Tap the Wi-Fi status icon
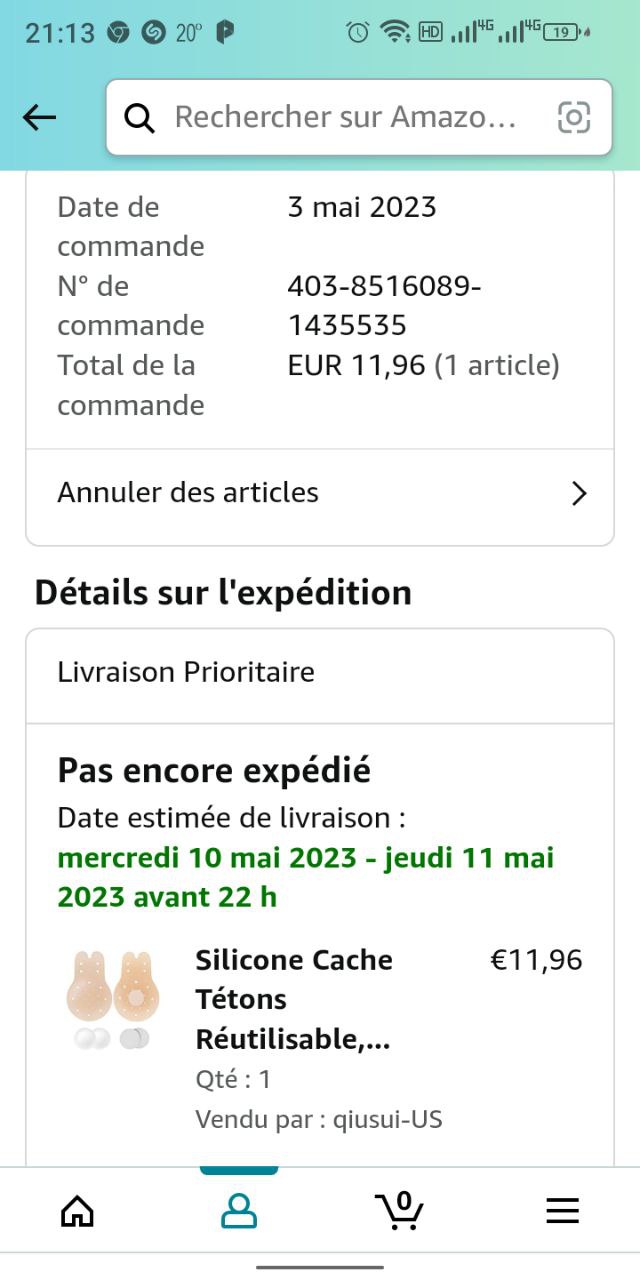 pyautogui.click(x=395, y=32)
